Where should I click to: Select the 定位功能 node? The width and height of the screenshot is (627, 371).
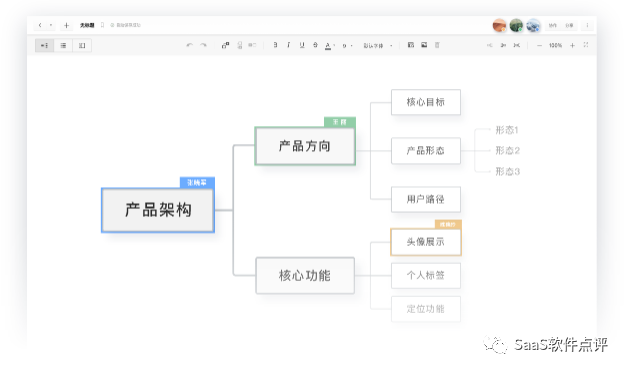[426, 309]
